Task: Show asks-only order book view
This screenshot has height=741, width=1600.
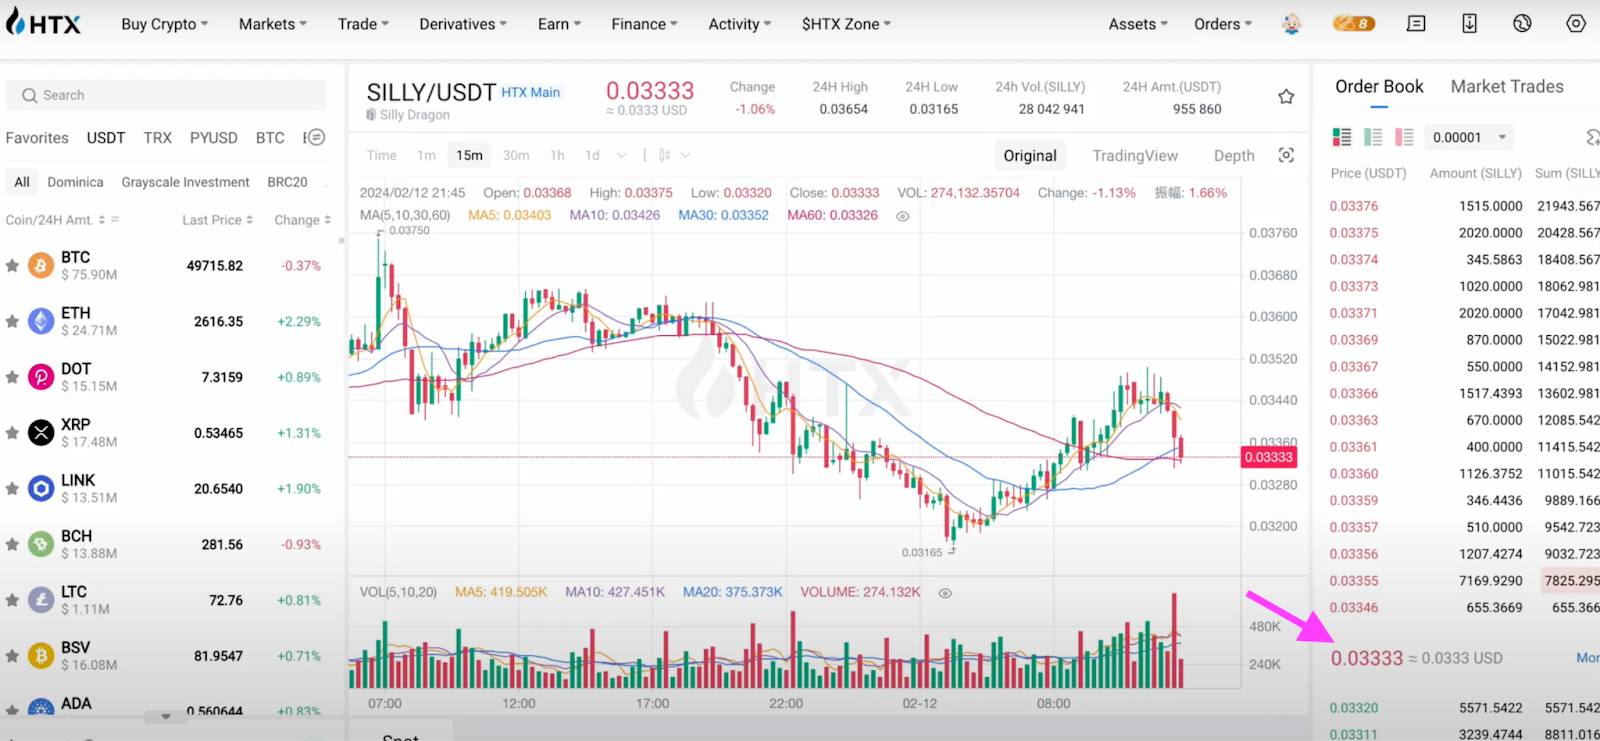Action: click(x=1404, y=137)
